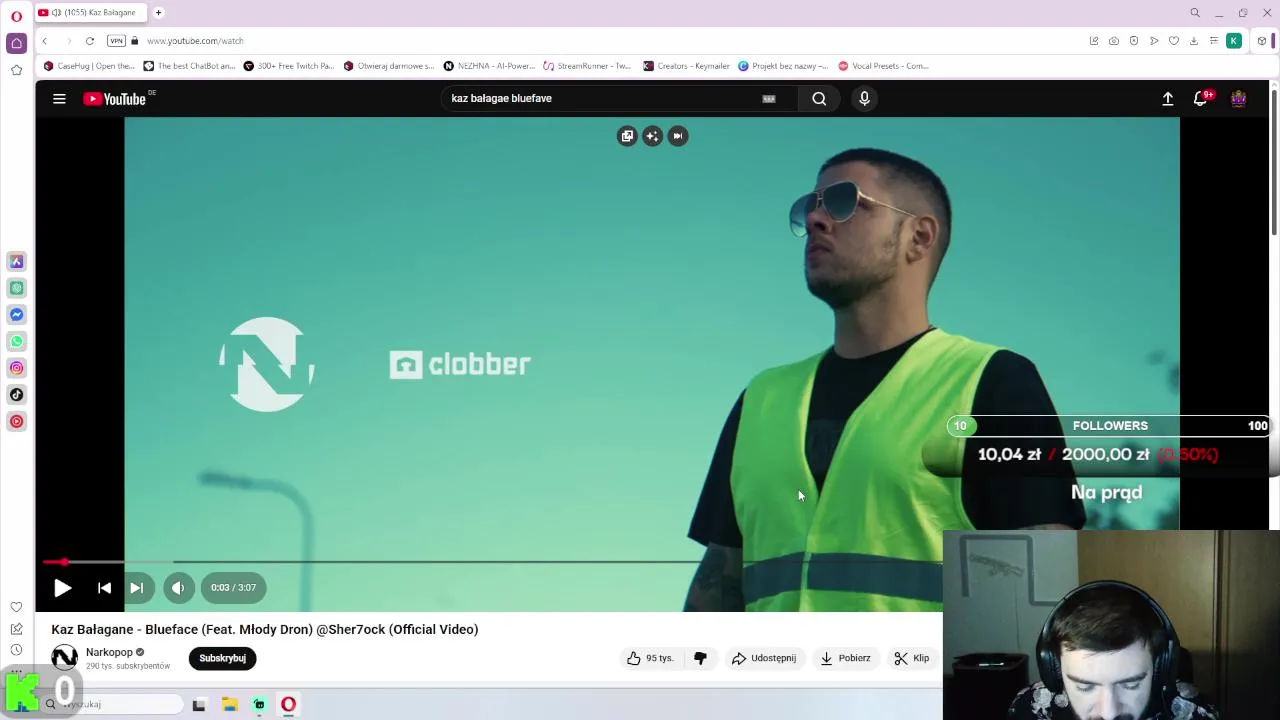Image resolution: width=1280 pixels, height=720 pixels.
Task: Open Opera tab search magnifier
Action: [x=1195, y=13]
